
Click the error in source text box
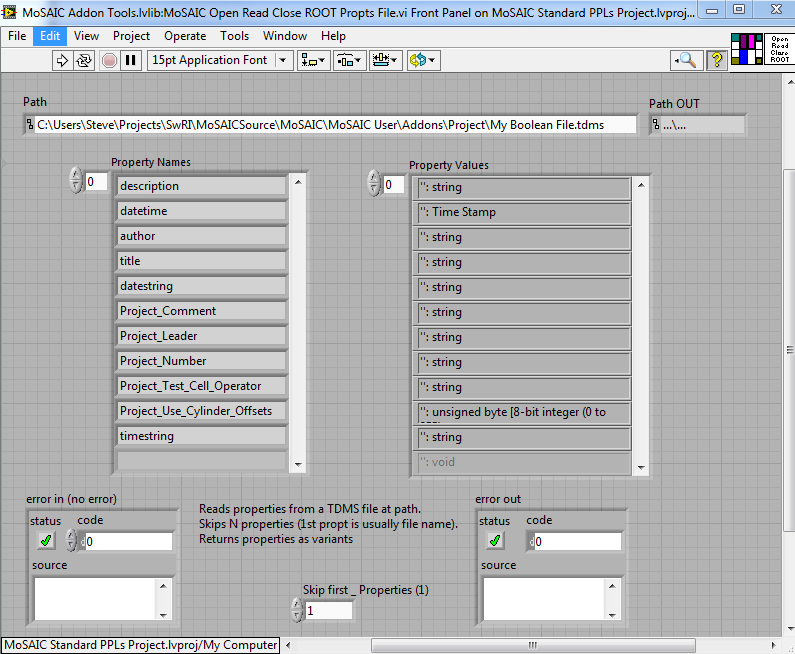point(97,599)
